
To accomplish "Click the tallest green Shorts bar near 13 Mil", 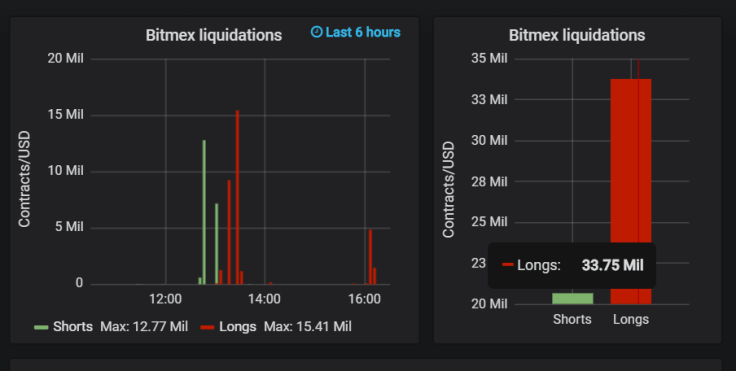I will (204, 212).
